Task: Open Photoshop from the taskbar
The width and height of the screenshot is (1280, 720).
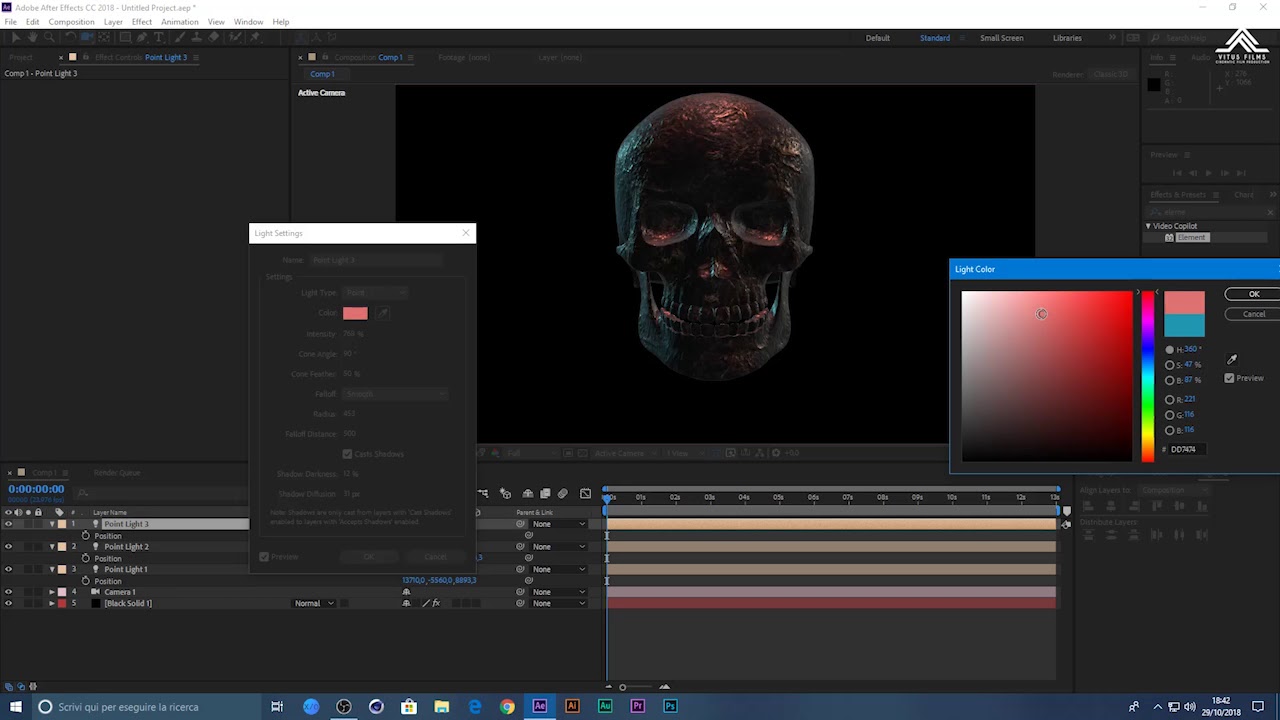Action: 670,707
